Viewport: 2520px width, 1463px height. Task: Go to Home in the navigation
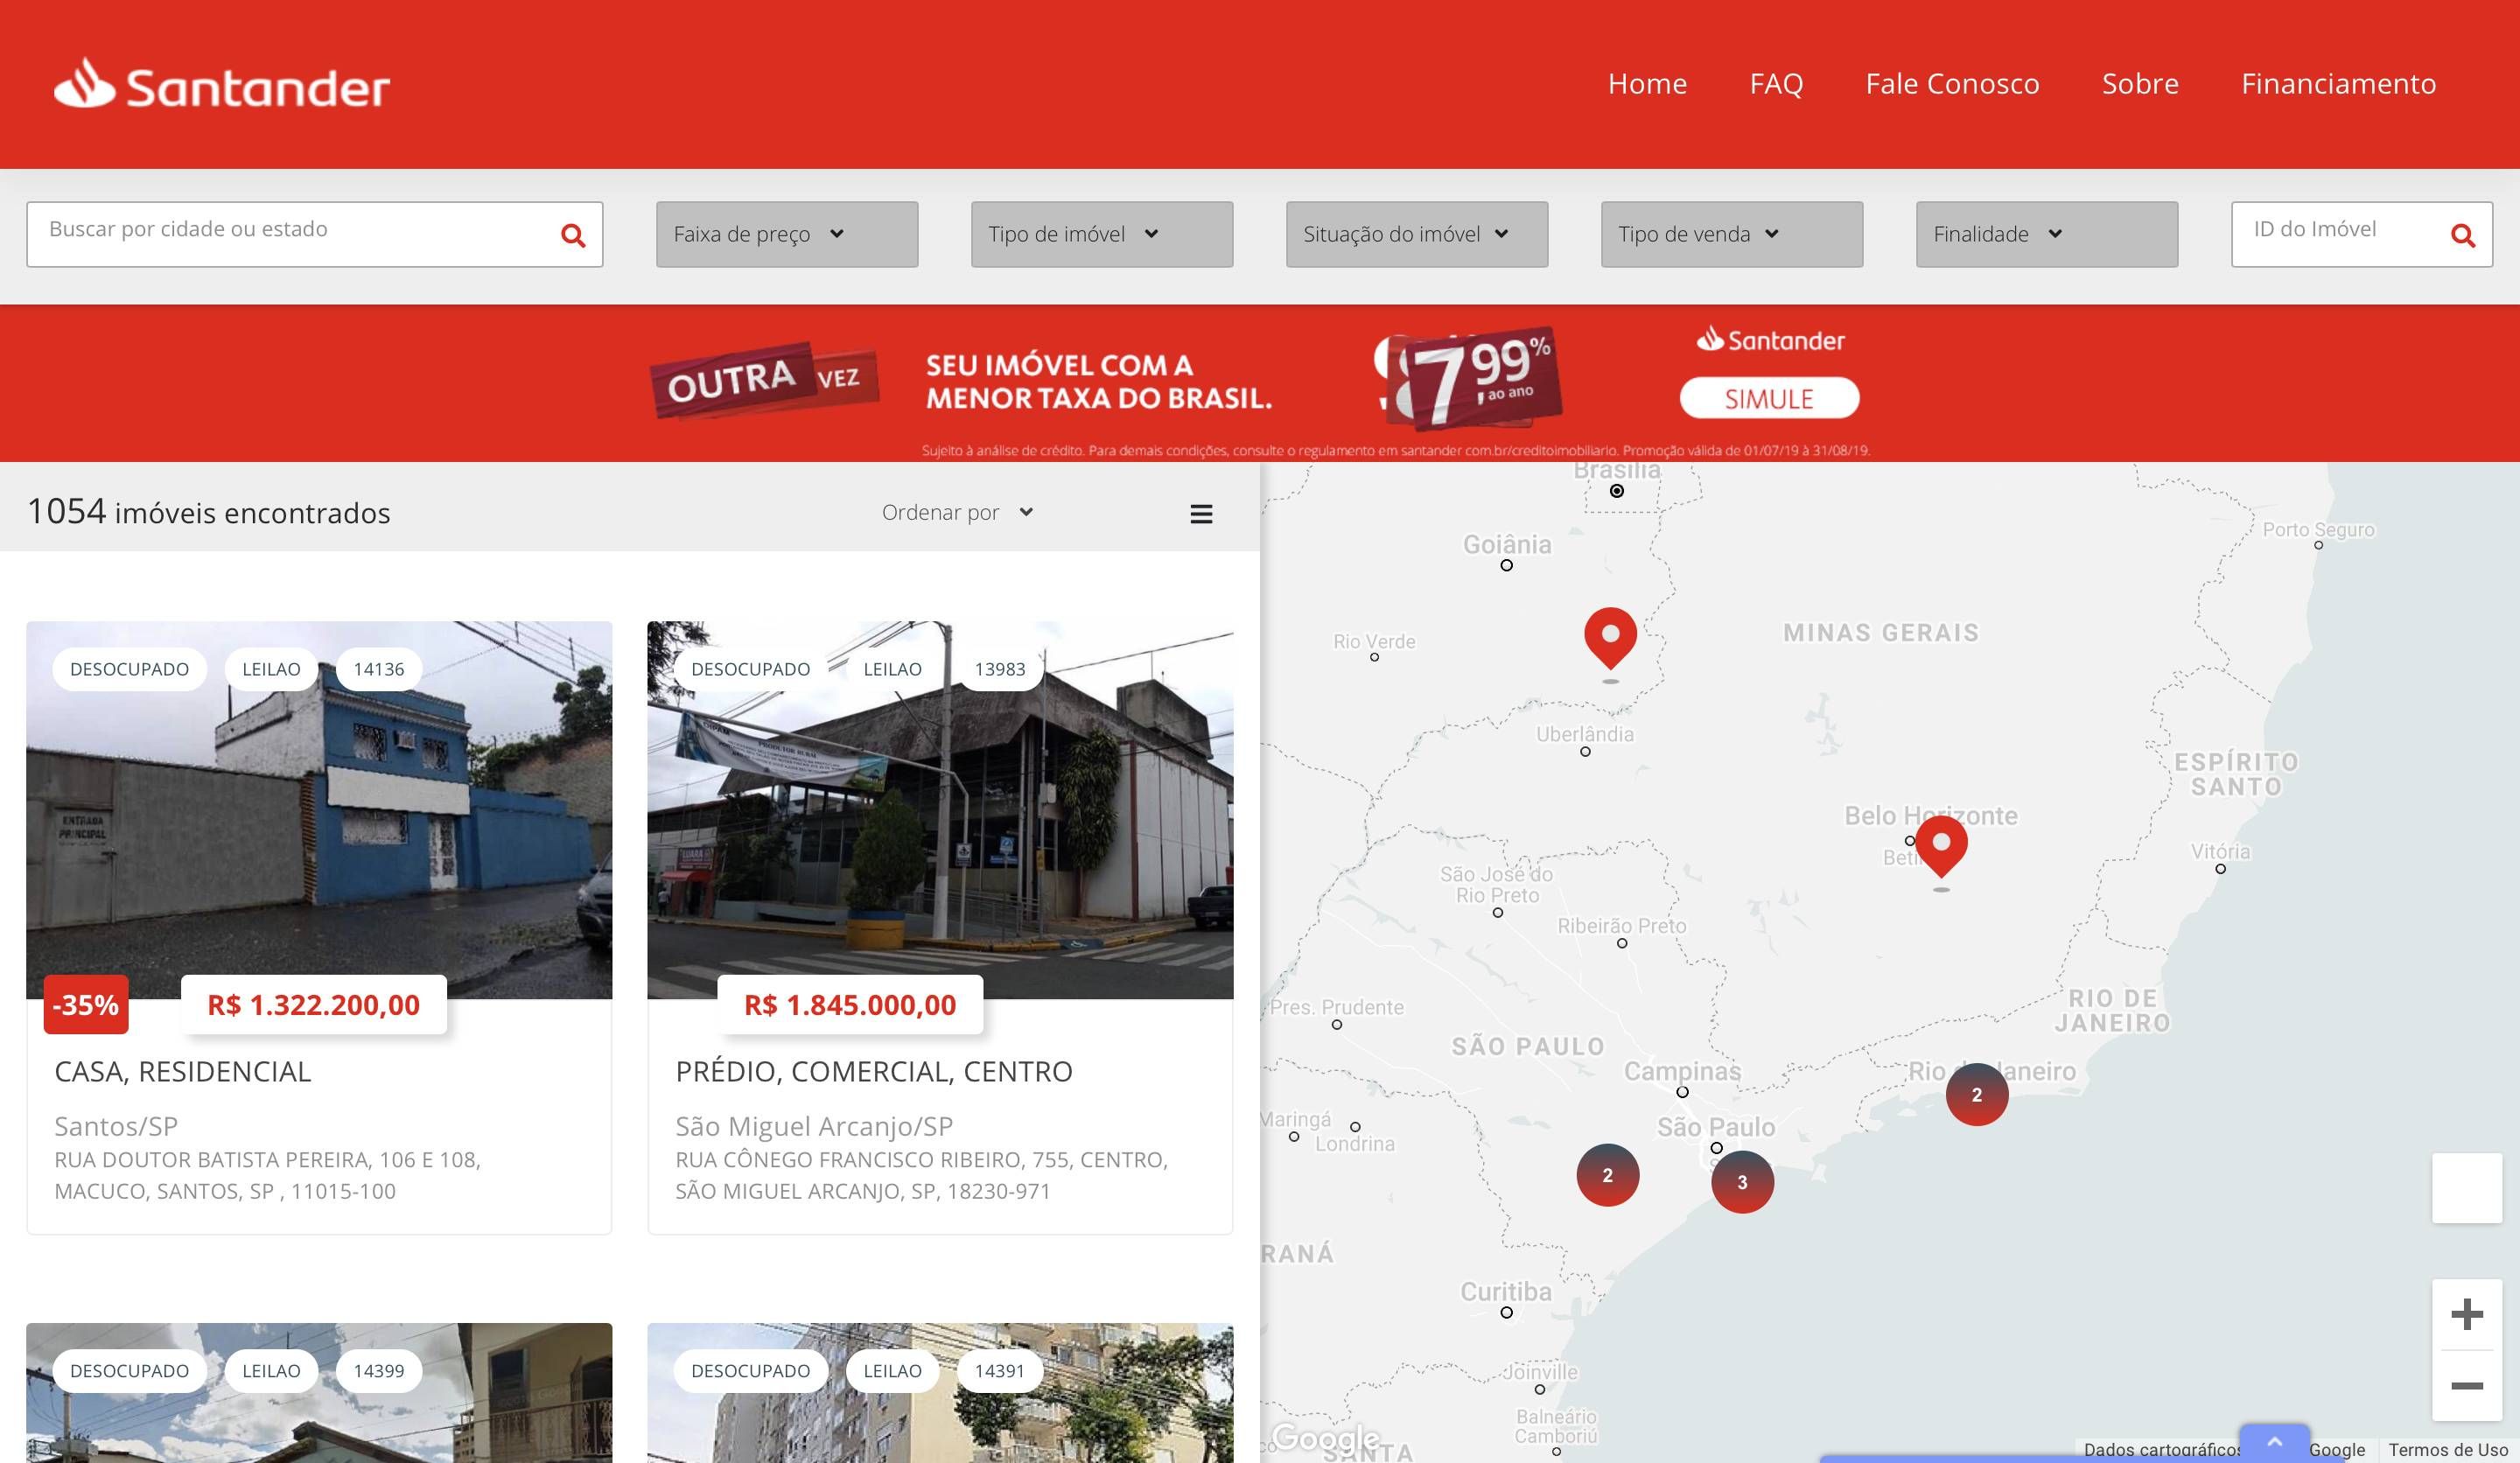tap(1647, 84)
